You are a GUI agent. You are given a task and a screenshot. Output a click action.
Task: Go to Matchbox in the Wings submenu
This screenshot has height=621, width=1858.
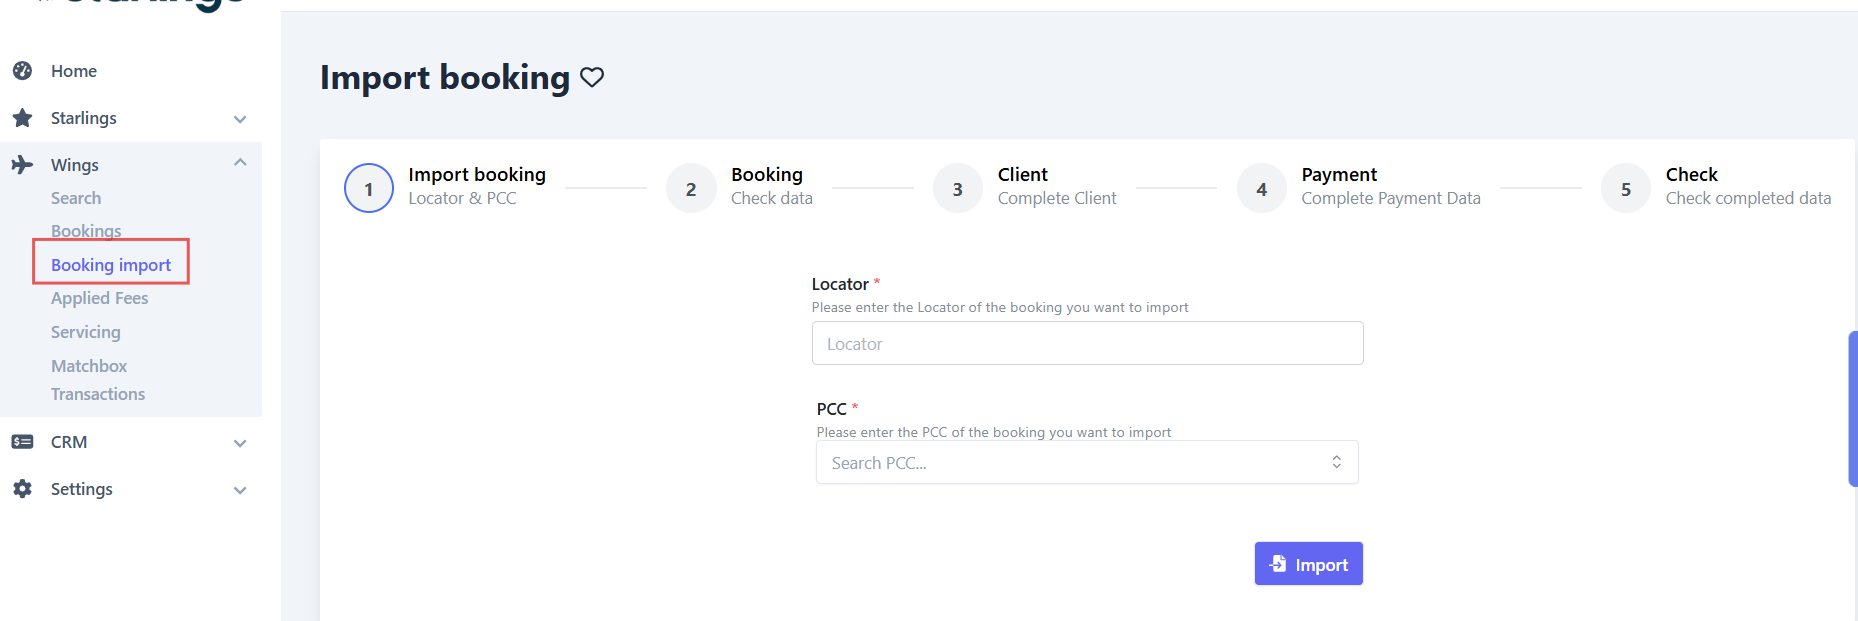pos(89,366)
